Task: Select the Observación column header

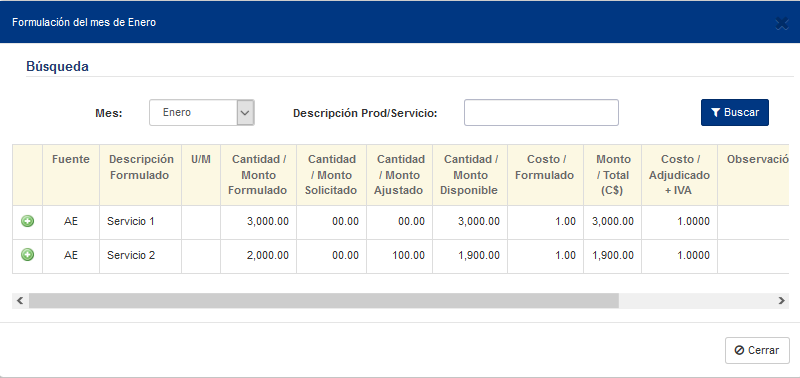Action: pyautogui.click(x=753, y=175)
